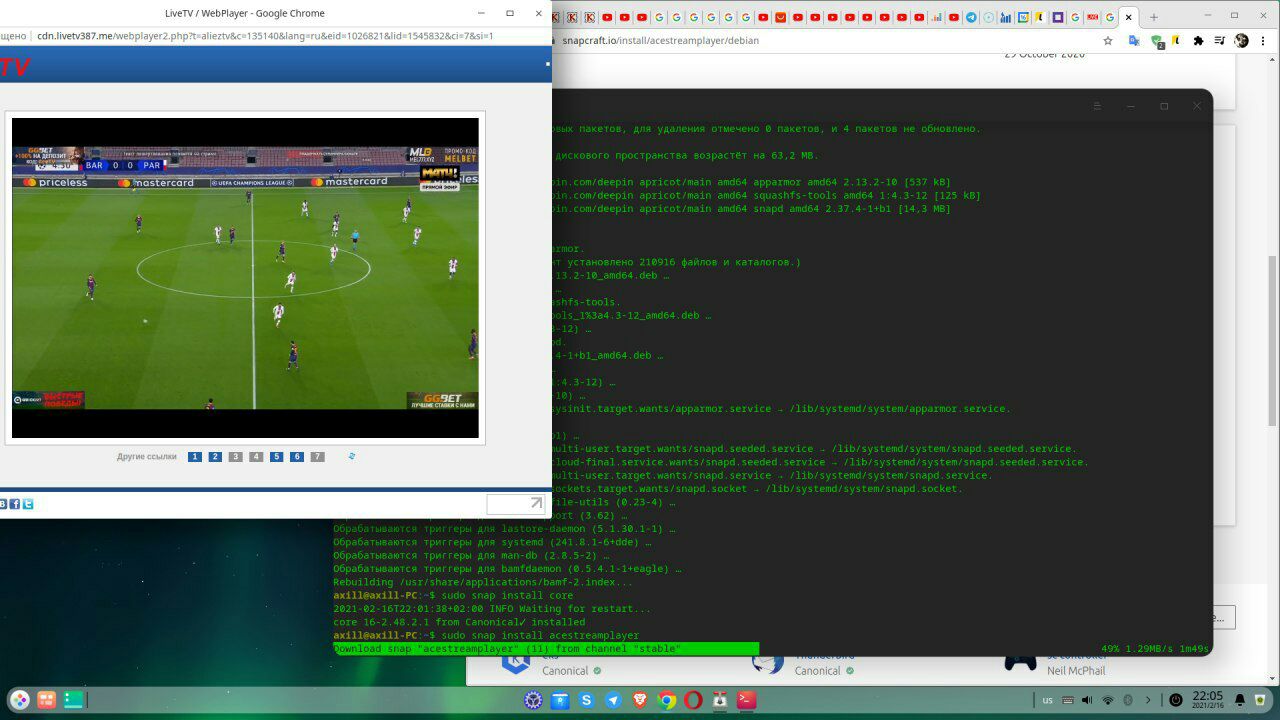The height and width of the screenshot is (720, 1280).
Task: Select stream link 4 in LiveTV player
Action: (256, 457)
